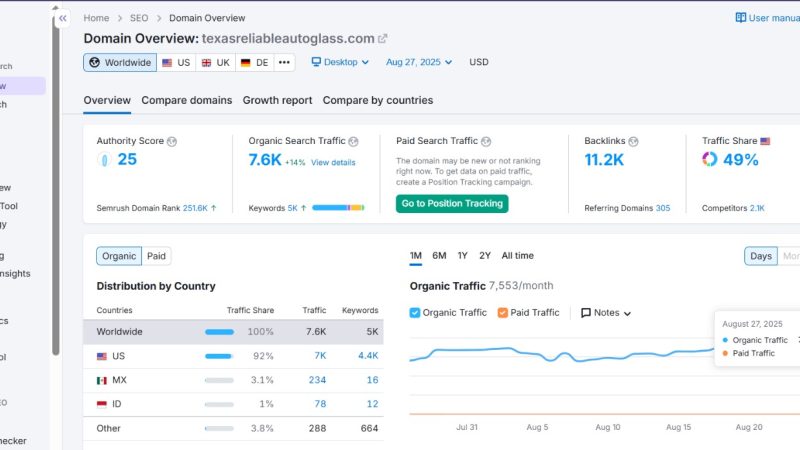This screenshot has height=450, width=800.
Task: Toggle Paid Traffic checkbox
Action: coord(503,313)
